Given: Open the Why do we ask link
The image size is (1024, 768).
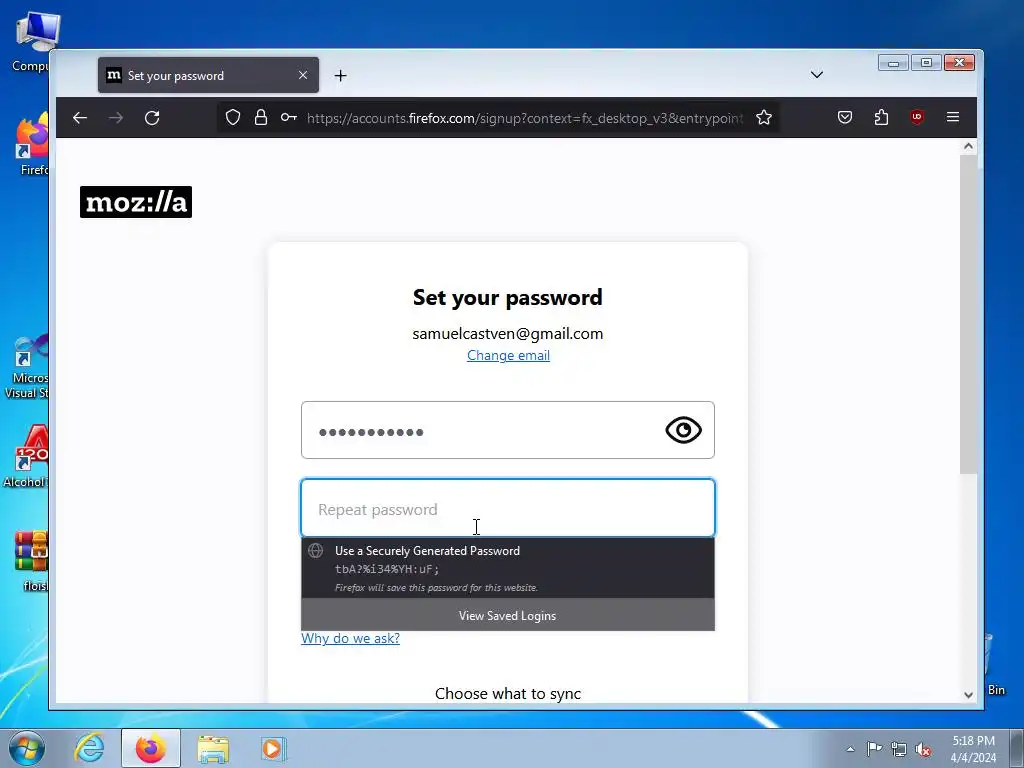Looking at the screenshot, I should (350, 638).
